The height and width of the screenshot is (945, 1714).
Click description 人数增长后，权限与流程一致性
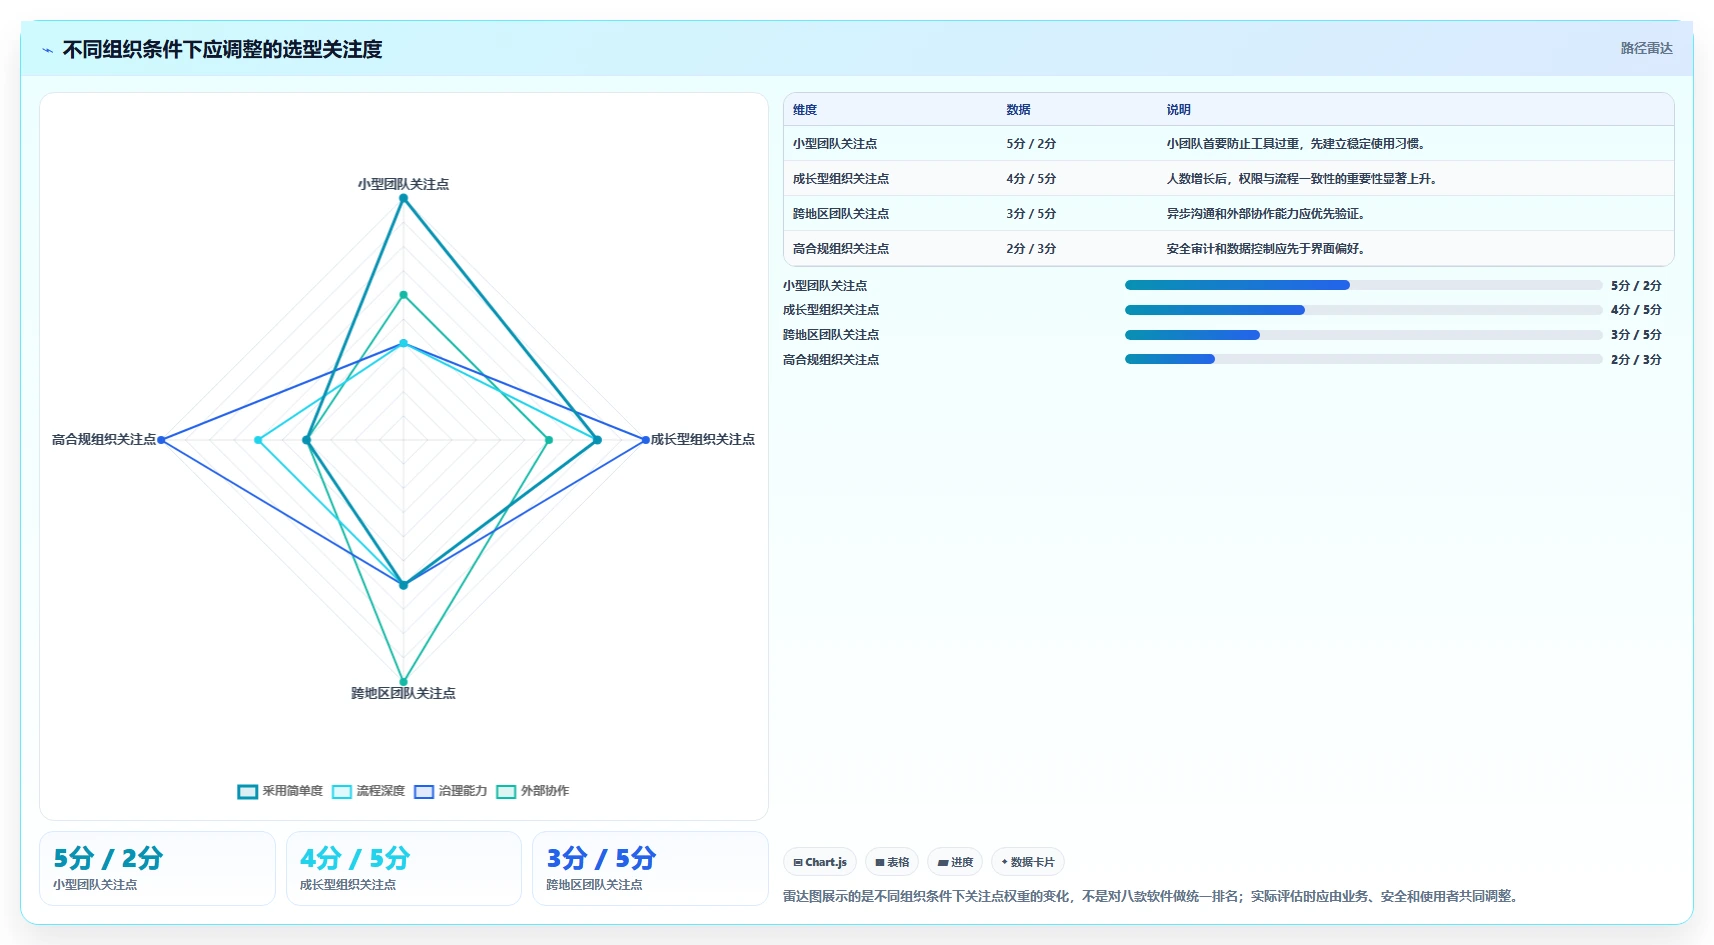1302,179
